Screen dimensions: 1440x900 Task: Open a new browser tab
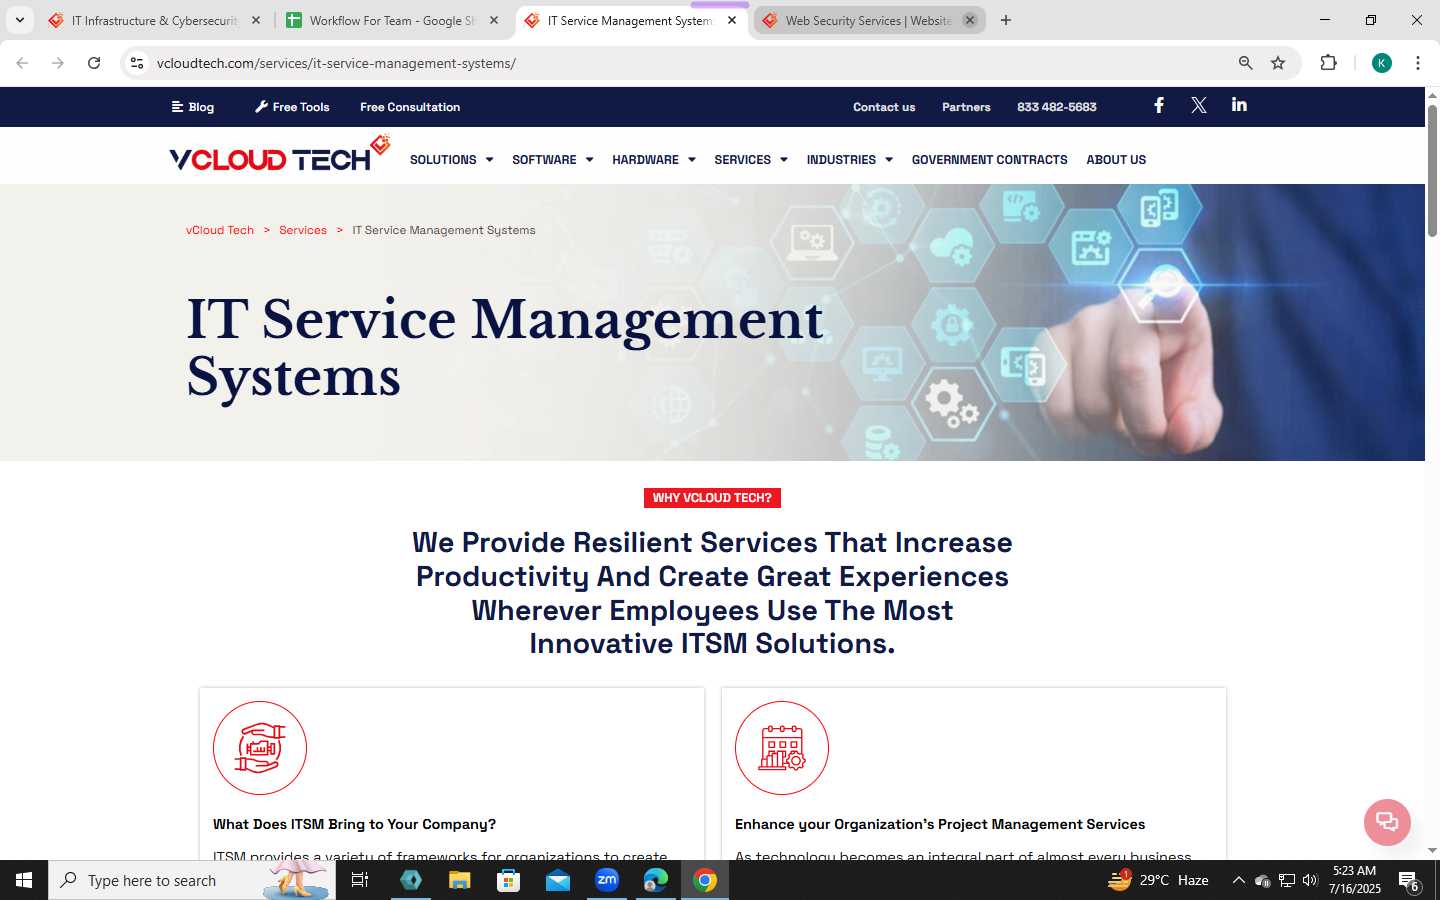[x=1006, y=20]
